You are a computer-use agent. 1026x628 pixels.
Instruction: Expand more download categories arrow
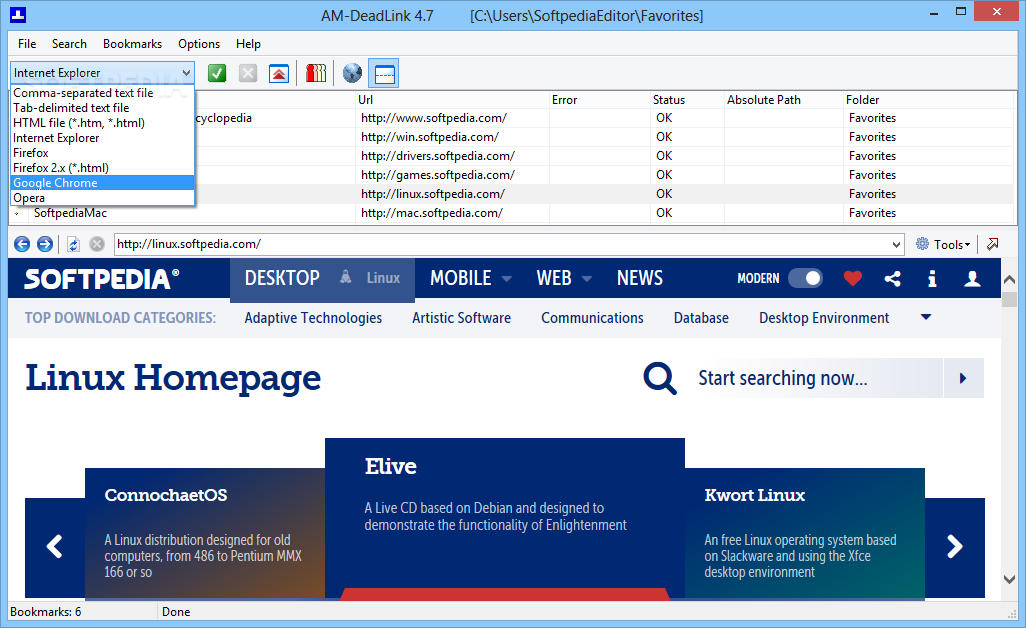(926, 317)
